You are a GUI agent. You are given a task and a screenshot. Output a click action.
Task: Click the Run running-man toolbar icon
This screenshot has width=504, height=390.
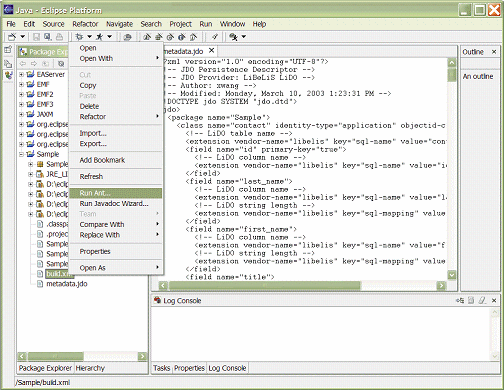coord(99,37)
